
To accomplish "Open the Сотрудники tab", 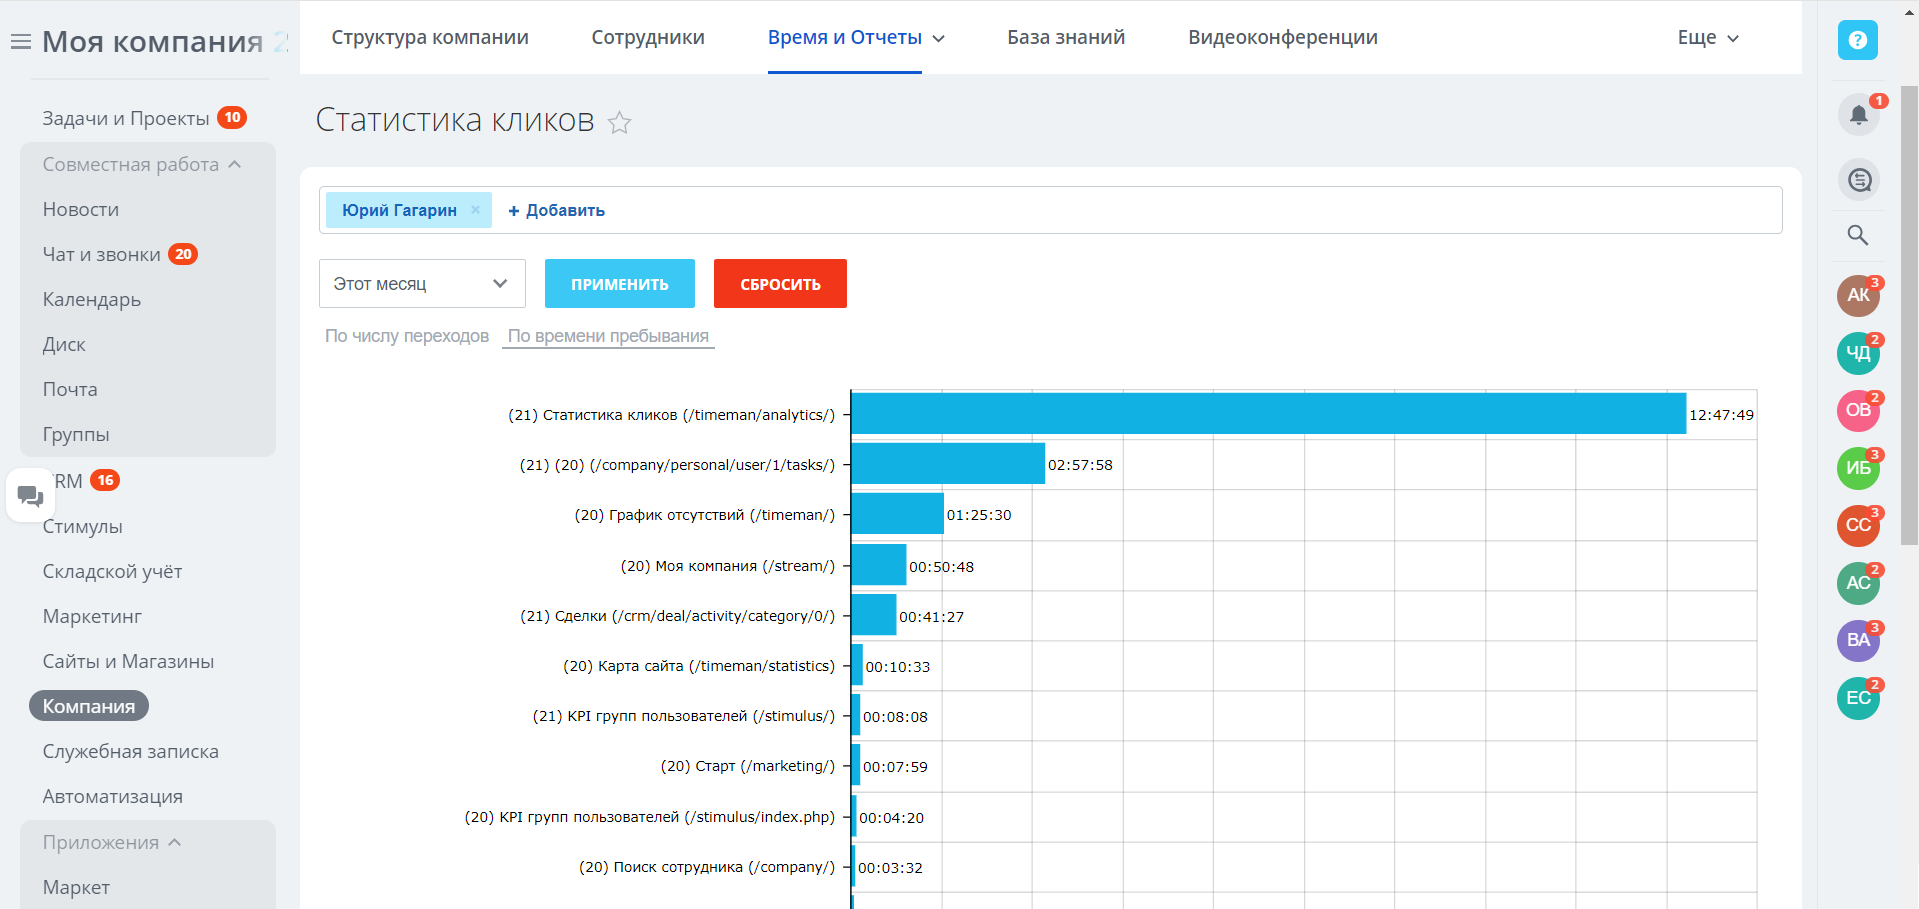I will pyautogui.click(x=648, y=38).
